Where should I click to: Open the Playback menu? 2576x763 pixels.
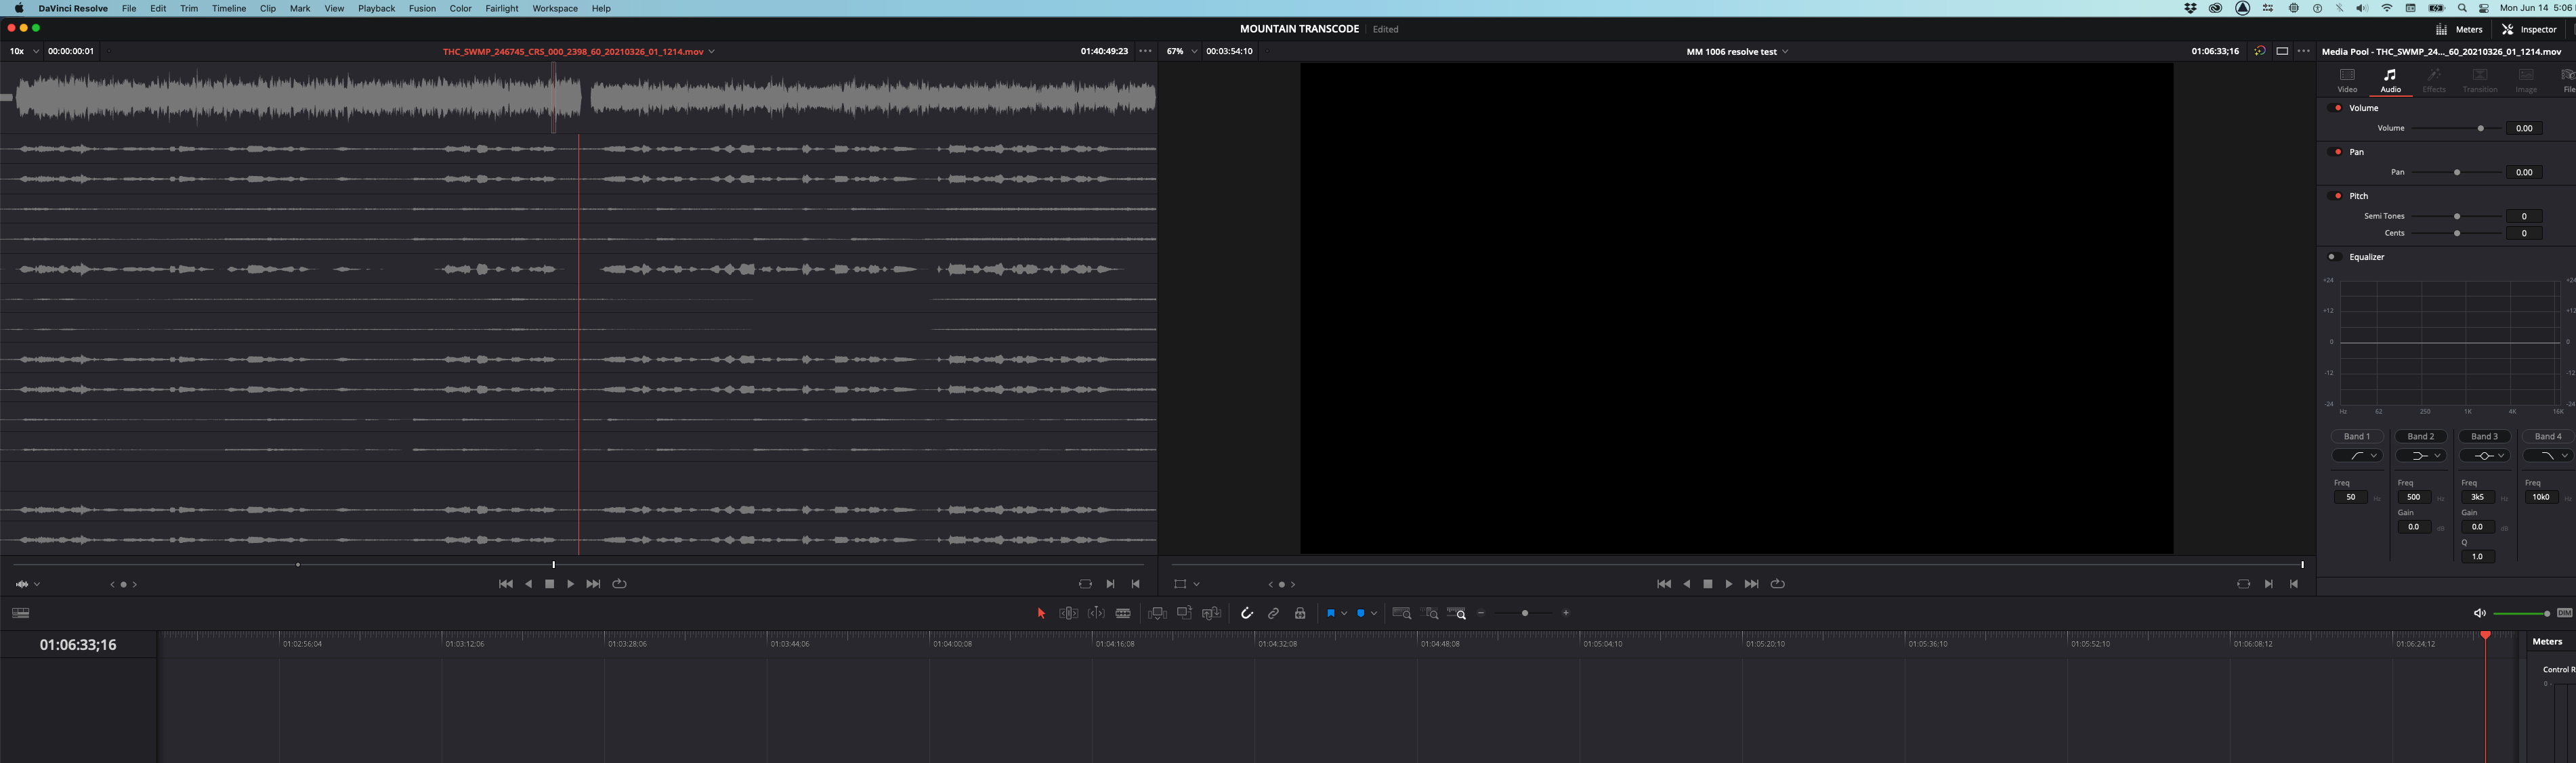(x=376, y=8)
